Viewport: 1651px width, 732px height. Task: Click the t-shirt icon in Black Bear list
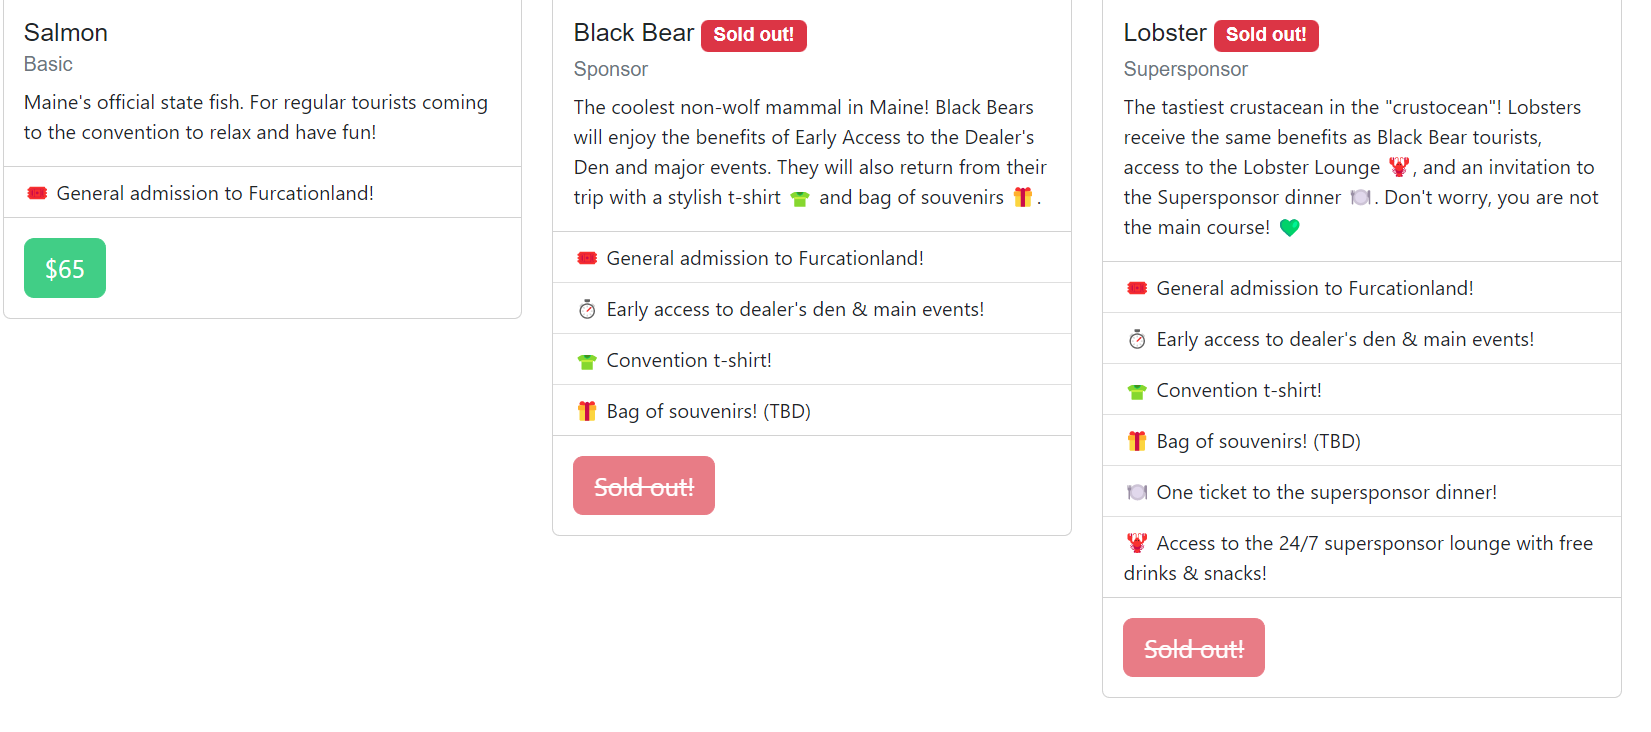[587, 361]
